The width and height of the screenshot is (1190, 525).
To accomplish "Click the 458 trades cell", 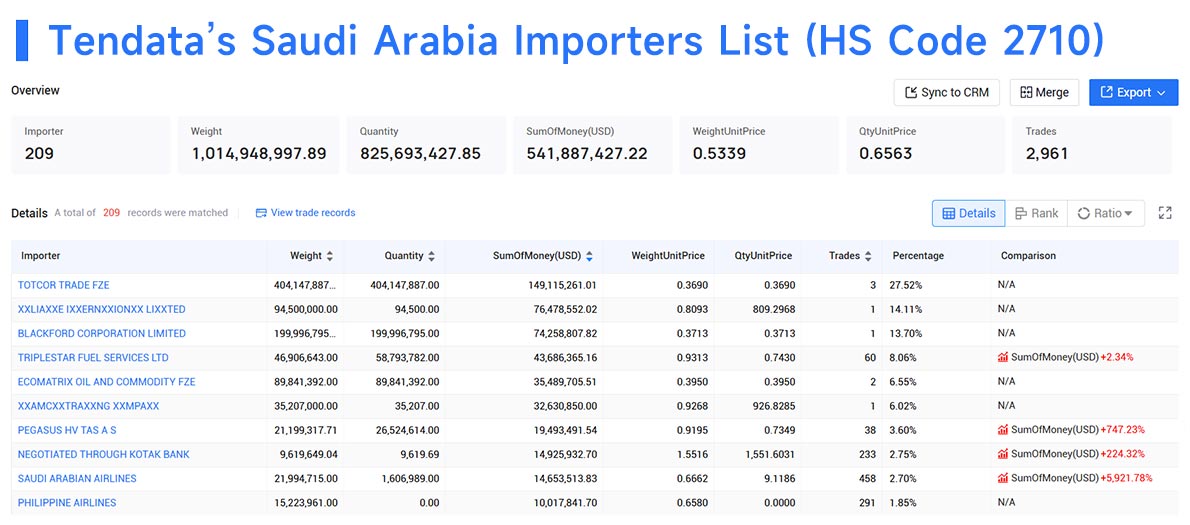I will click(867, 479).
